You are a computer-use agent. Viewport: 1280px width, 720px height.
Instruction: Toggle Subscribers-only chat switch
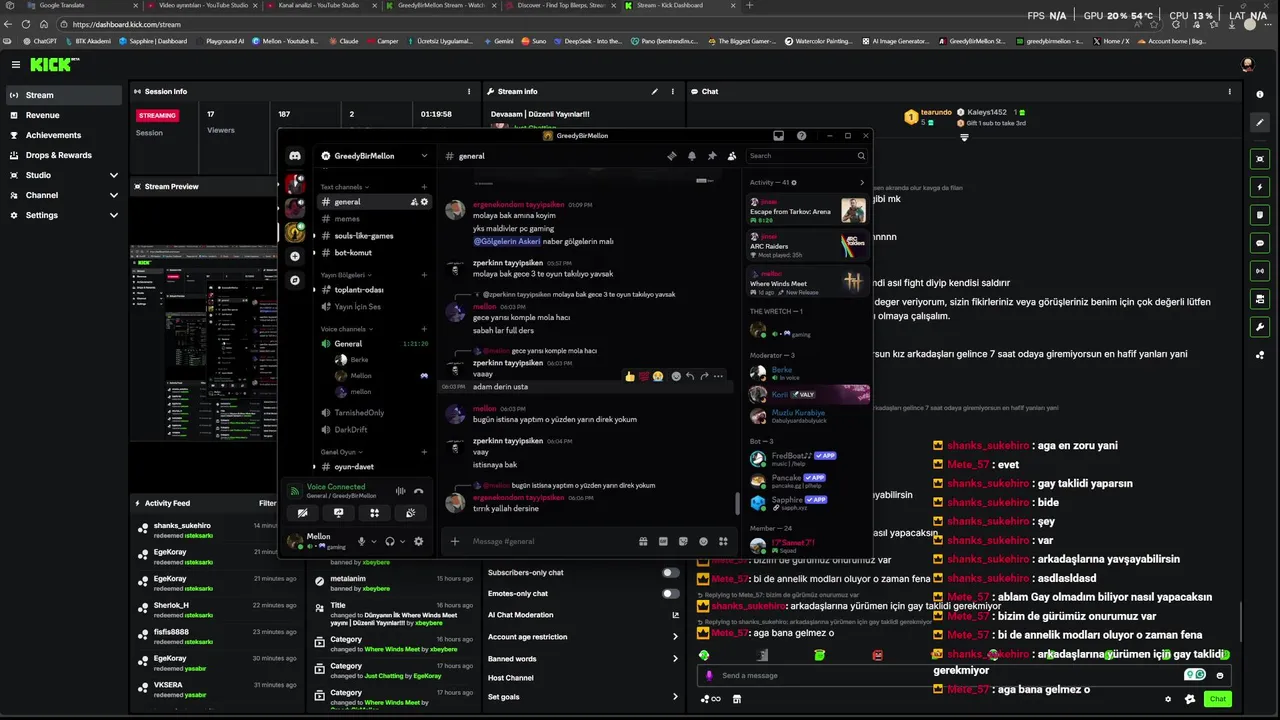[x=670, y=573]
